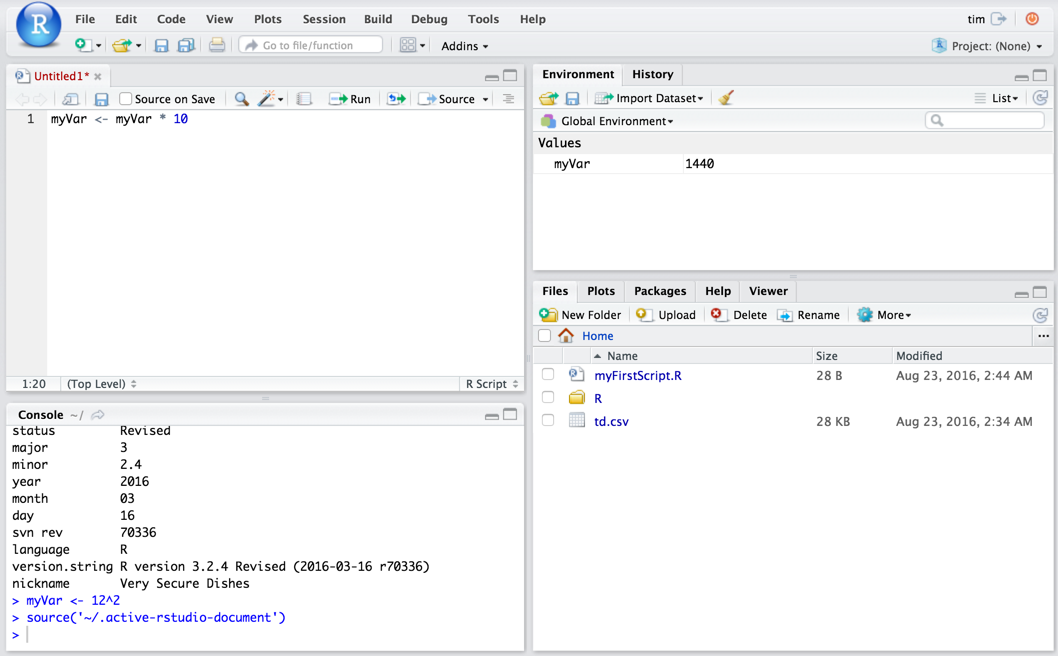Click the Go to file/function field

(x=310, y=45)
